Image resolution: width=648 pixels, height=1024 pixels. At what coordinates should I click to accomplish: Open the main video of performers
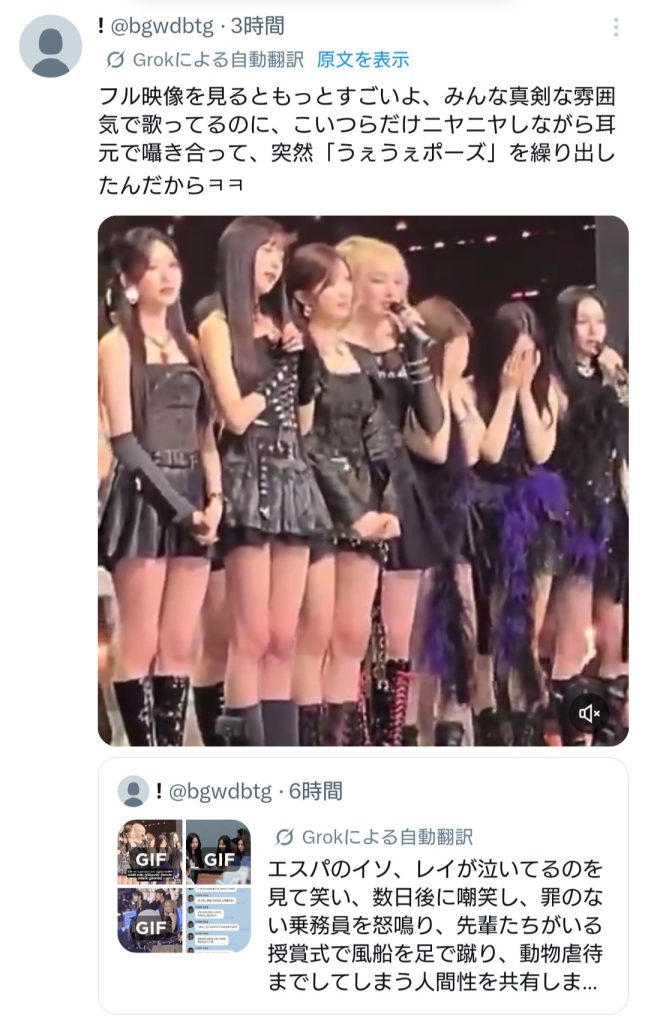coord(363,481)
